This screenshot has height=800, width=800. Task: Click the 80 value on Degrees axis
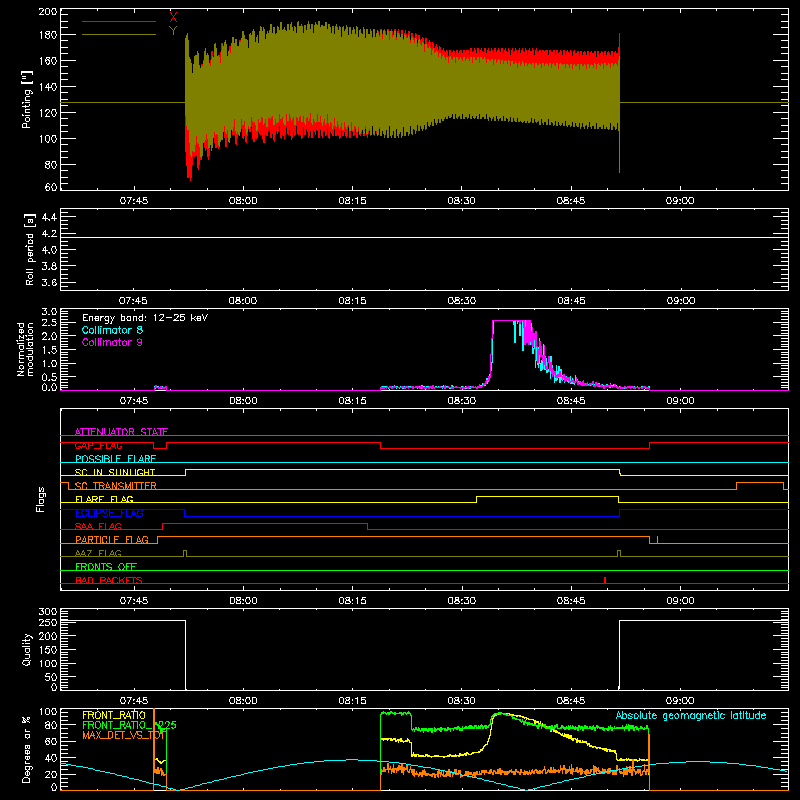[x=51, y=725]
